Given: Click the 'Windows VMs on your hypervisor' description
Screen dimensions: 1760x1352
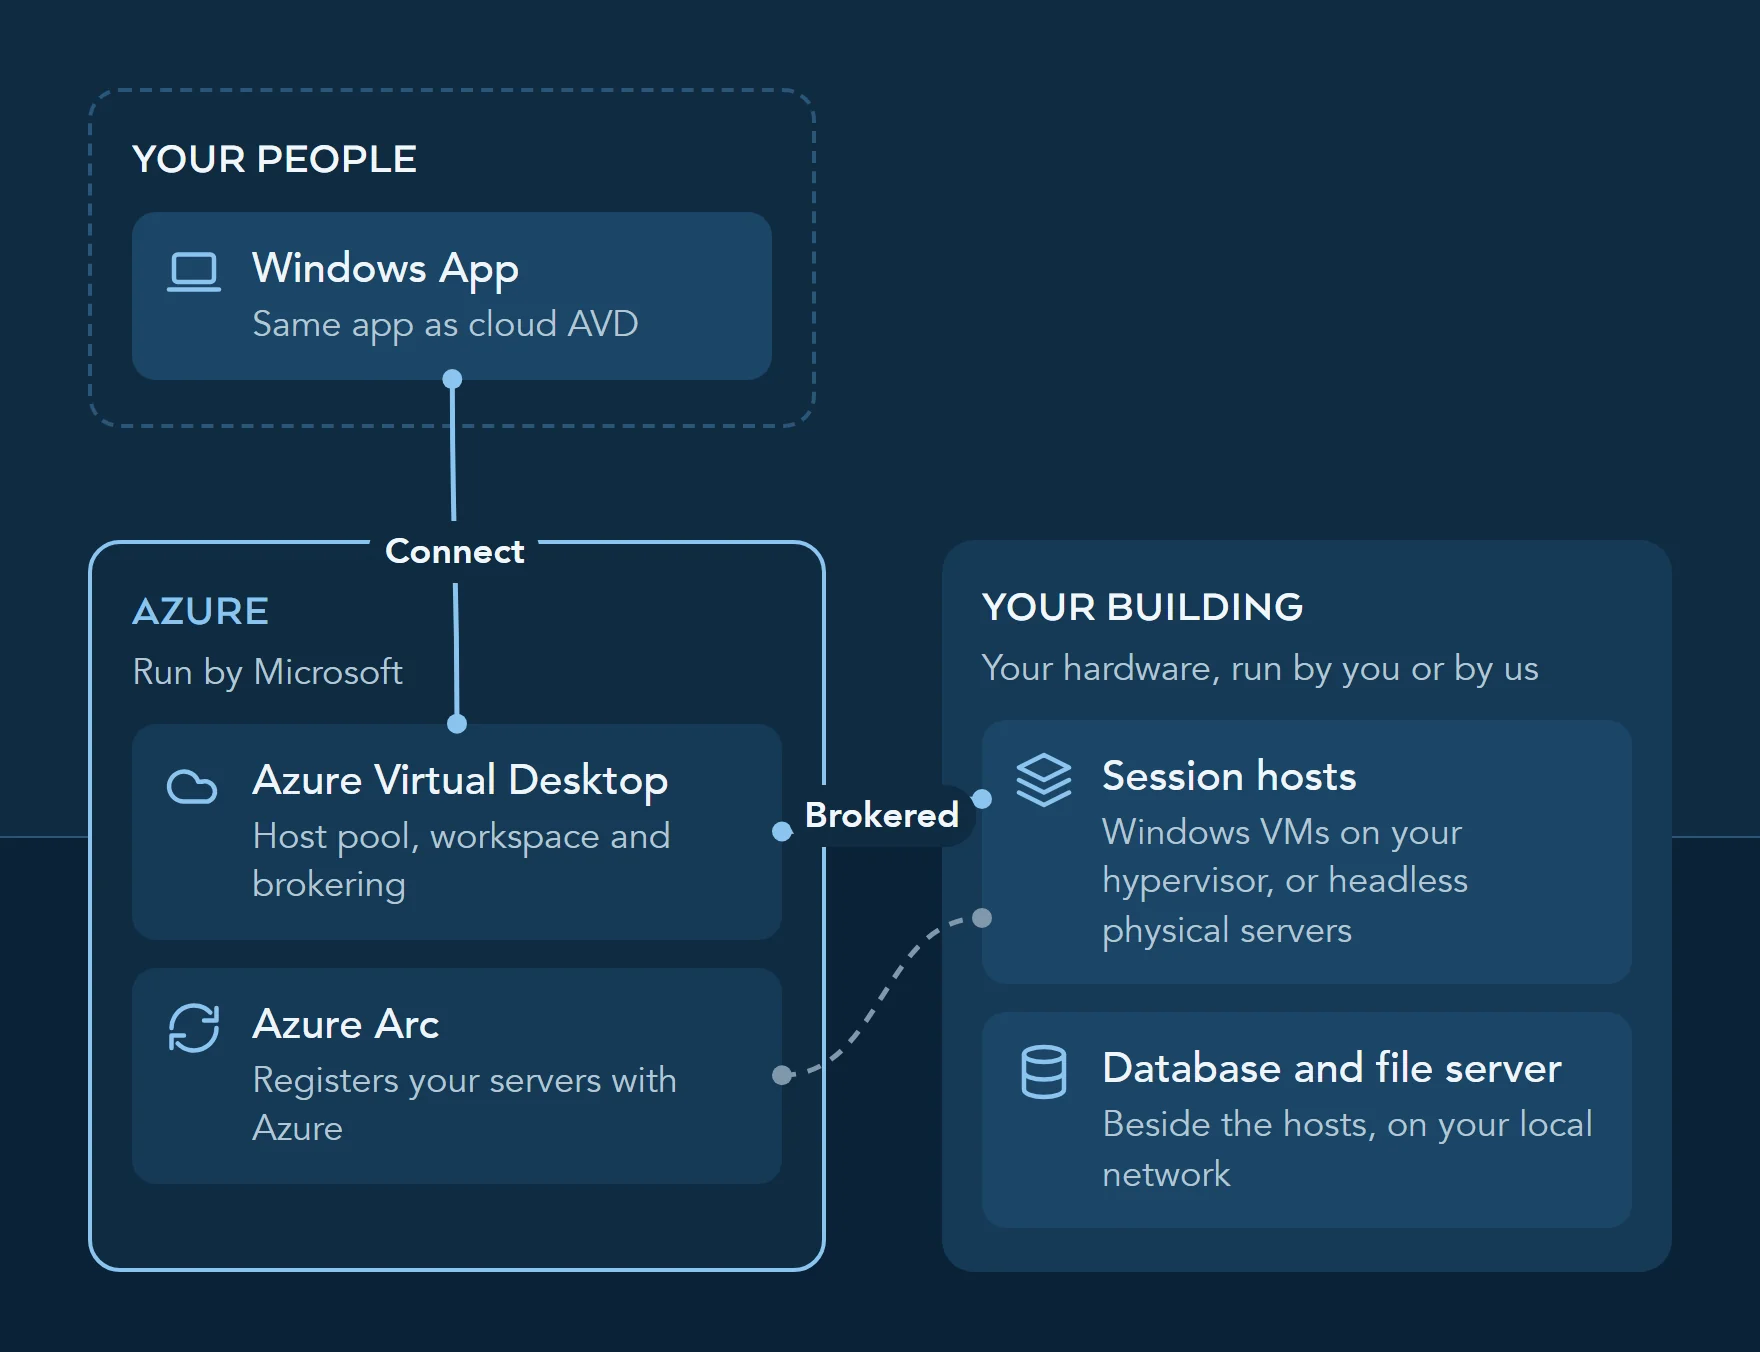Looking at the screenshot, I should click(x=1285, y=881).
